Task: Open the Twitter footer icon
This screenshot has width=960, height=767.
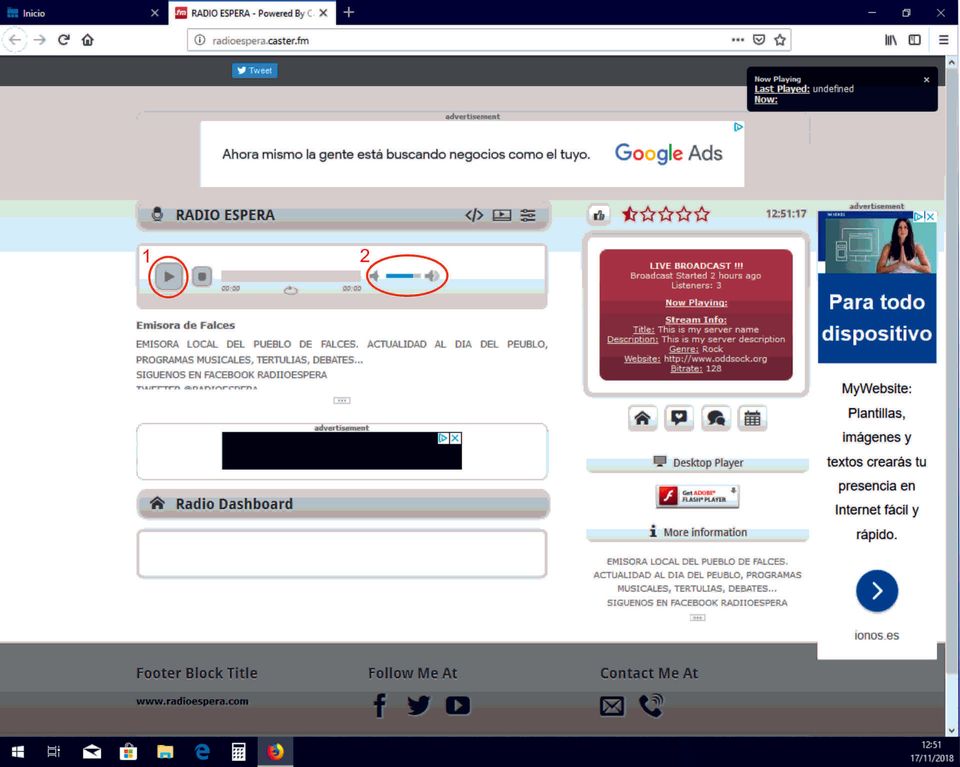Action: pyautogui.click(x=419, y=705)
